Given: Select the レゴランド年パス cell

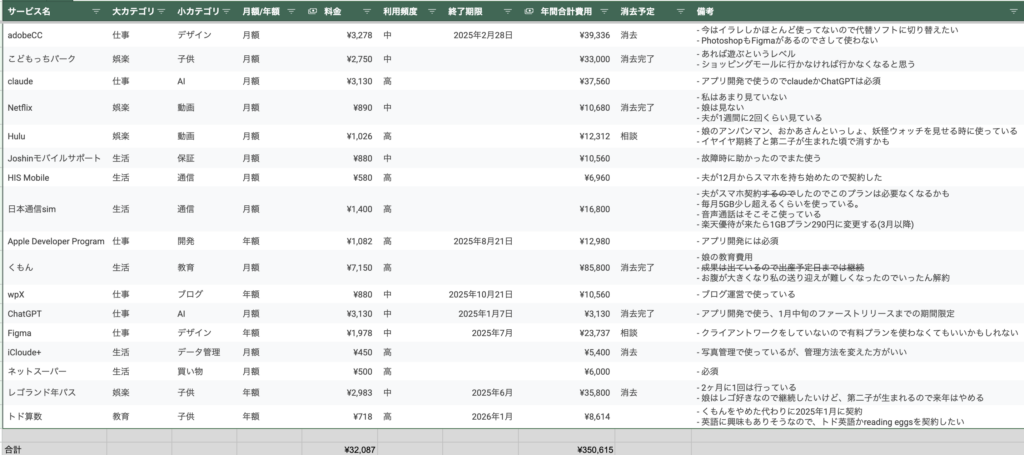Looking at the screenshot, I should pyautogui.click(x=55, y=393).
